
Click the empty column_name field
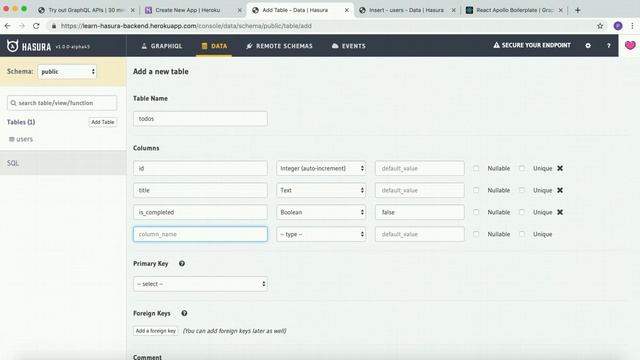tap(200, 234)
